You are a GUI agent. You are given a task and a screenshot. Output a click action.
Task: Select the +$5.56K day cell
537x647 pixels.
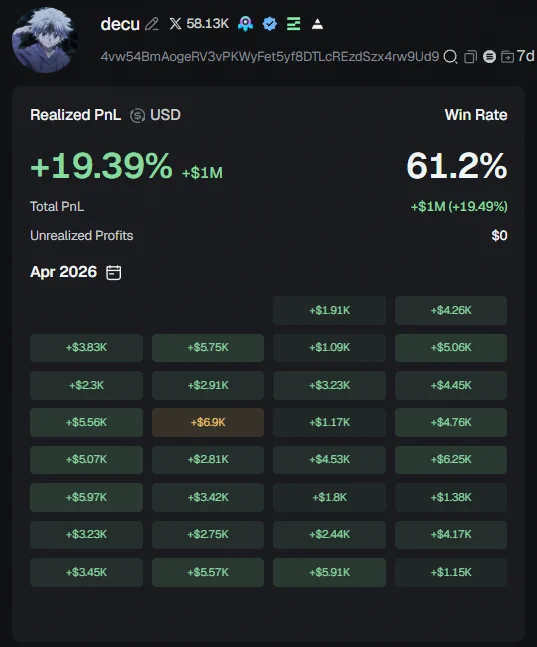pos(86,423)
